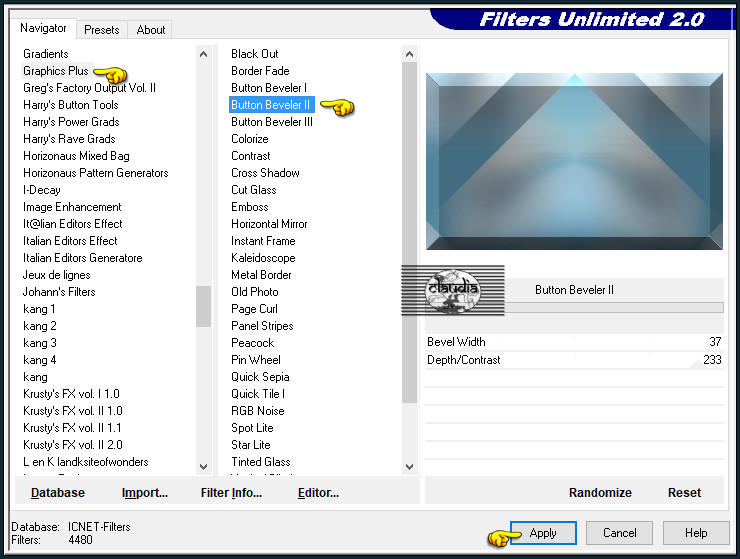Select the kang 4 category
Image resolution: width=740 pixels, height=559 pixels.
[40, 360]
